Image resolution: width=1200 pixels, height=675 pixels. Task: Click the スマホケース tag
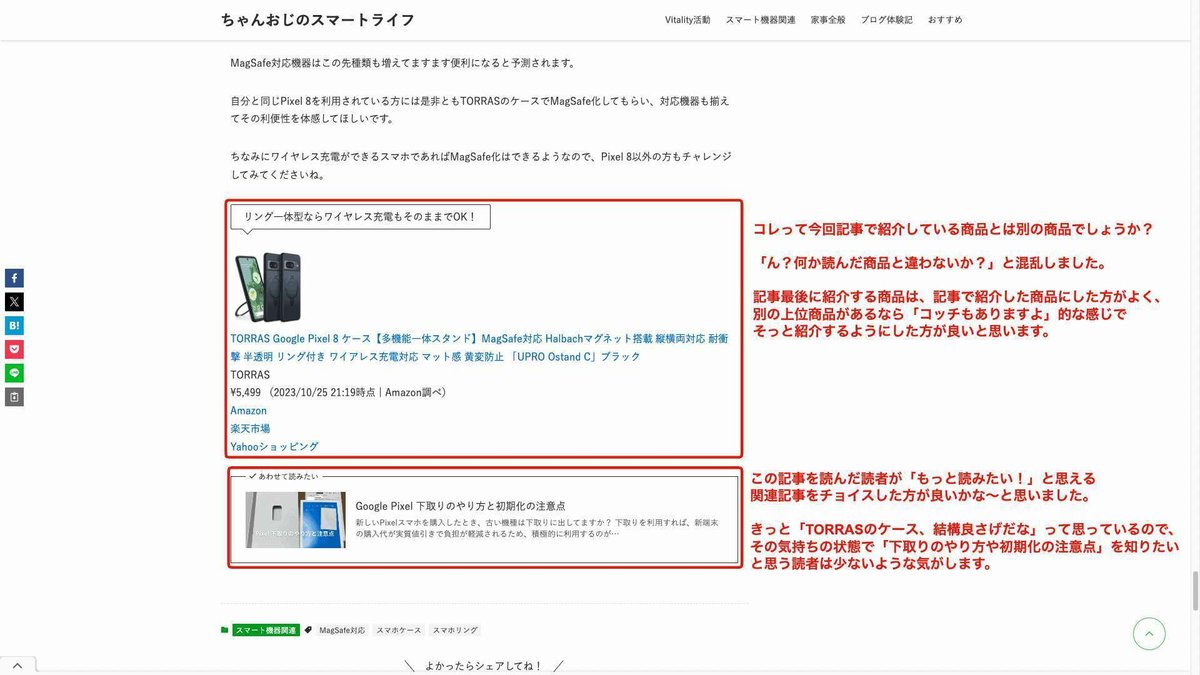pos(398,631)
